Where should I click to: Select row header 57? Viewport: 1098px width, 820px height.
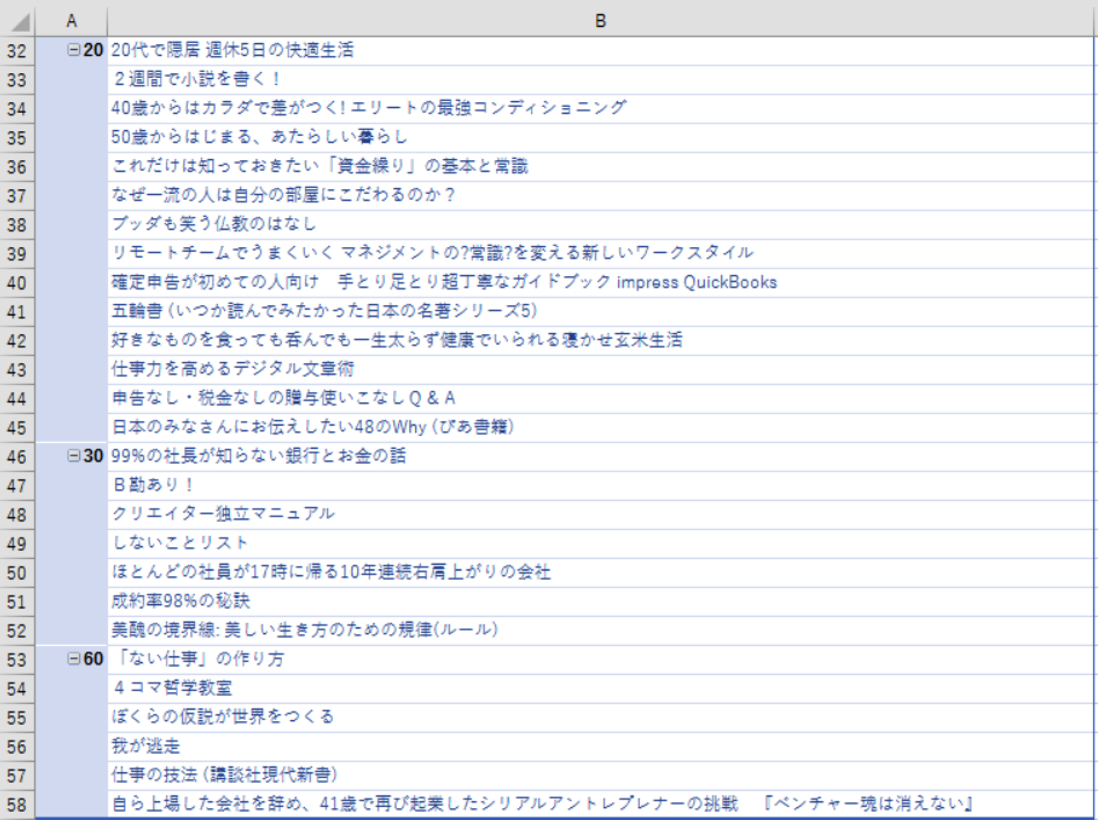18,776
